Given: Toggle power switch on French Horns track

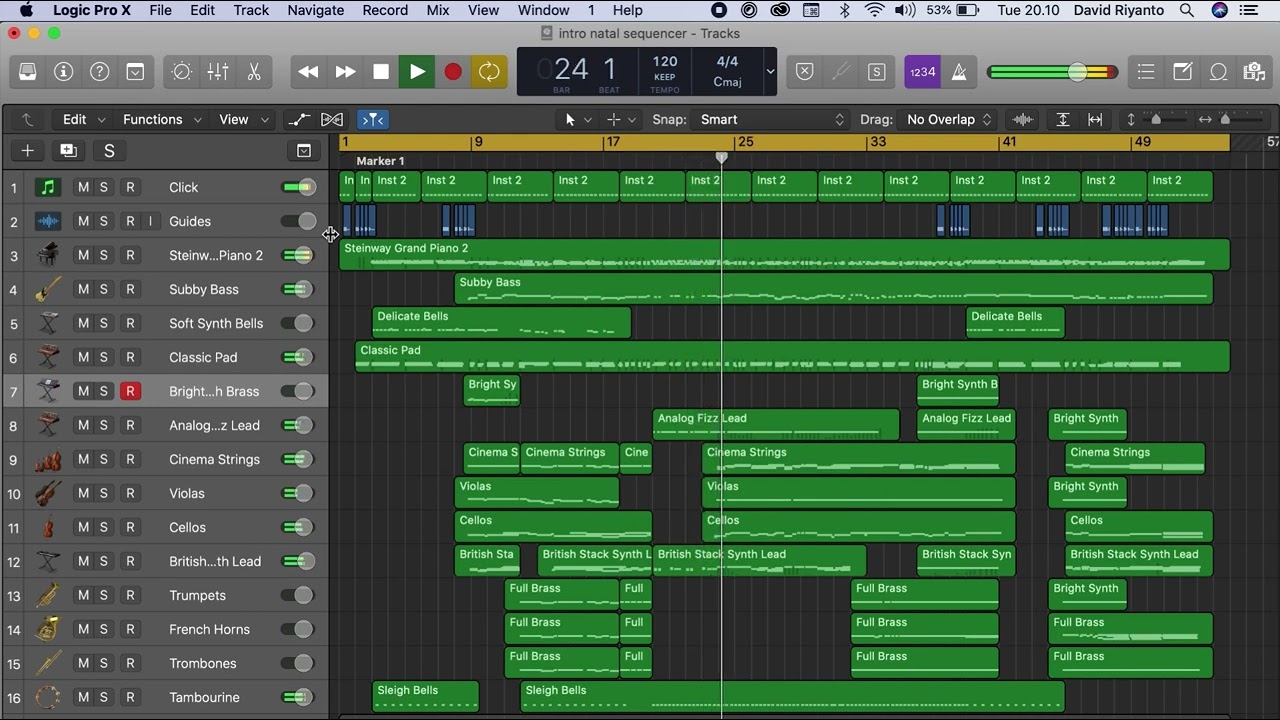Looking at the screenshot, I should tap(298, 629).
